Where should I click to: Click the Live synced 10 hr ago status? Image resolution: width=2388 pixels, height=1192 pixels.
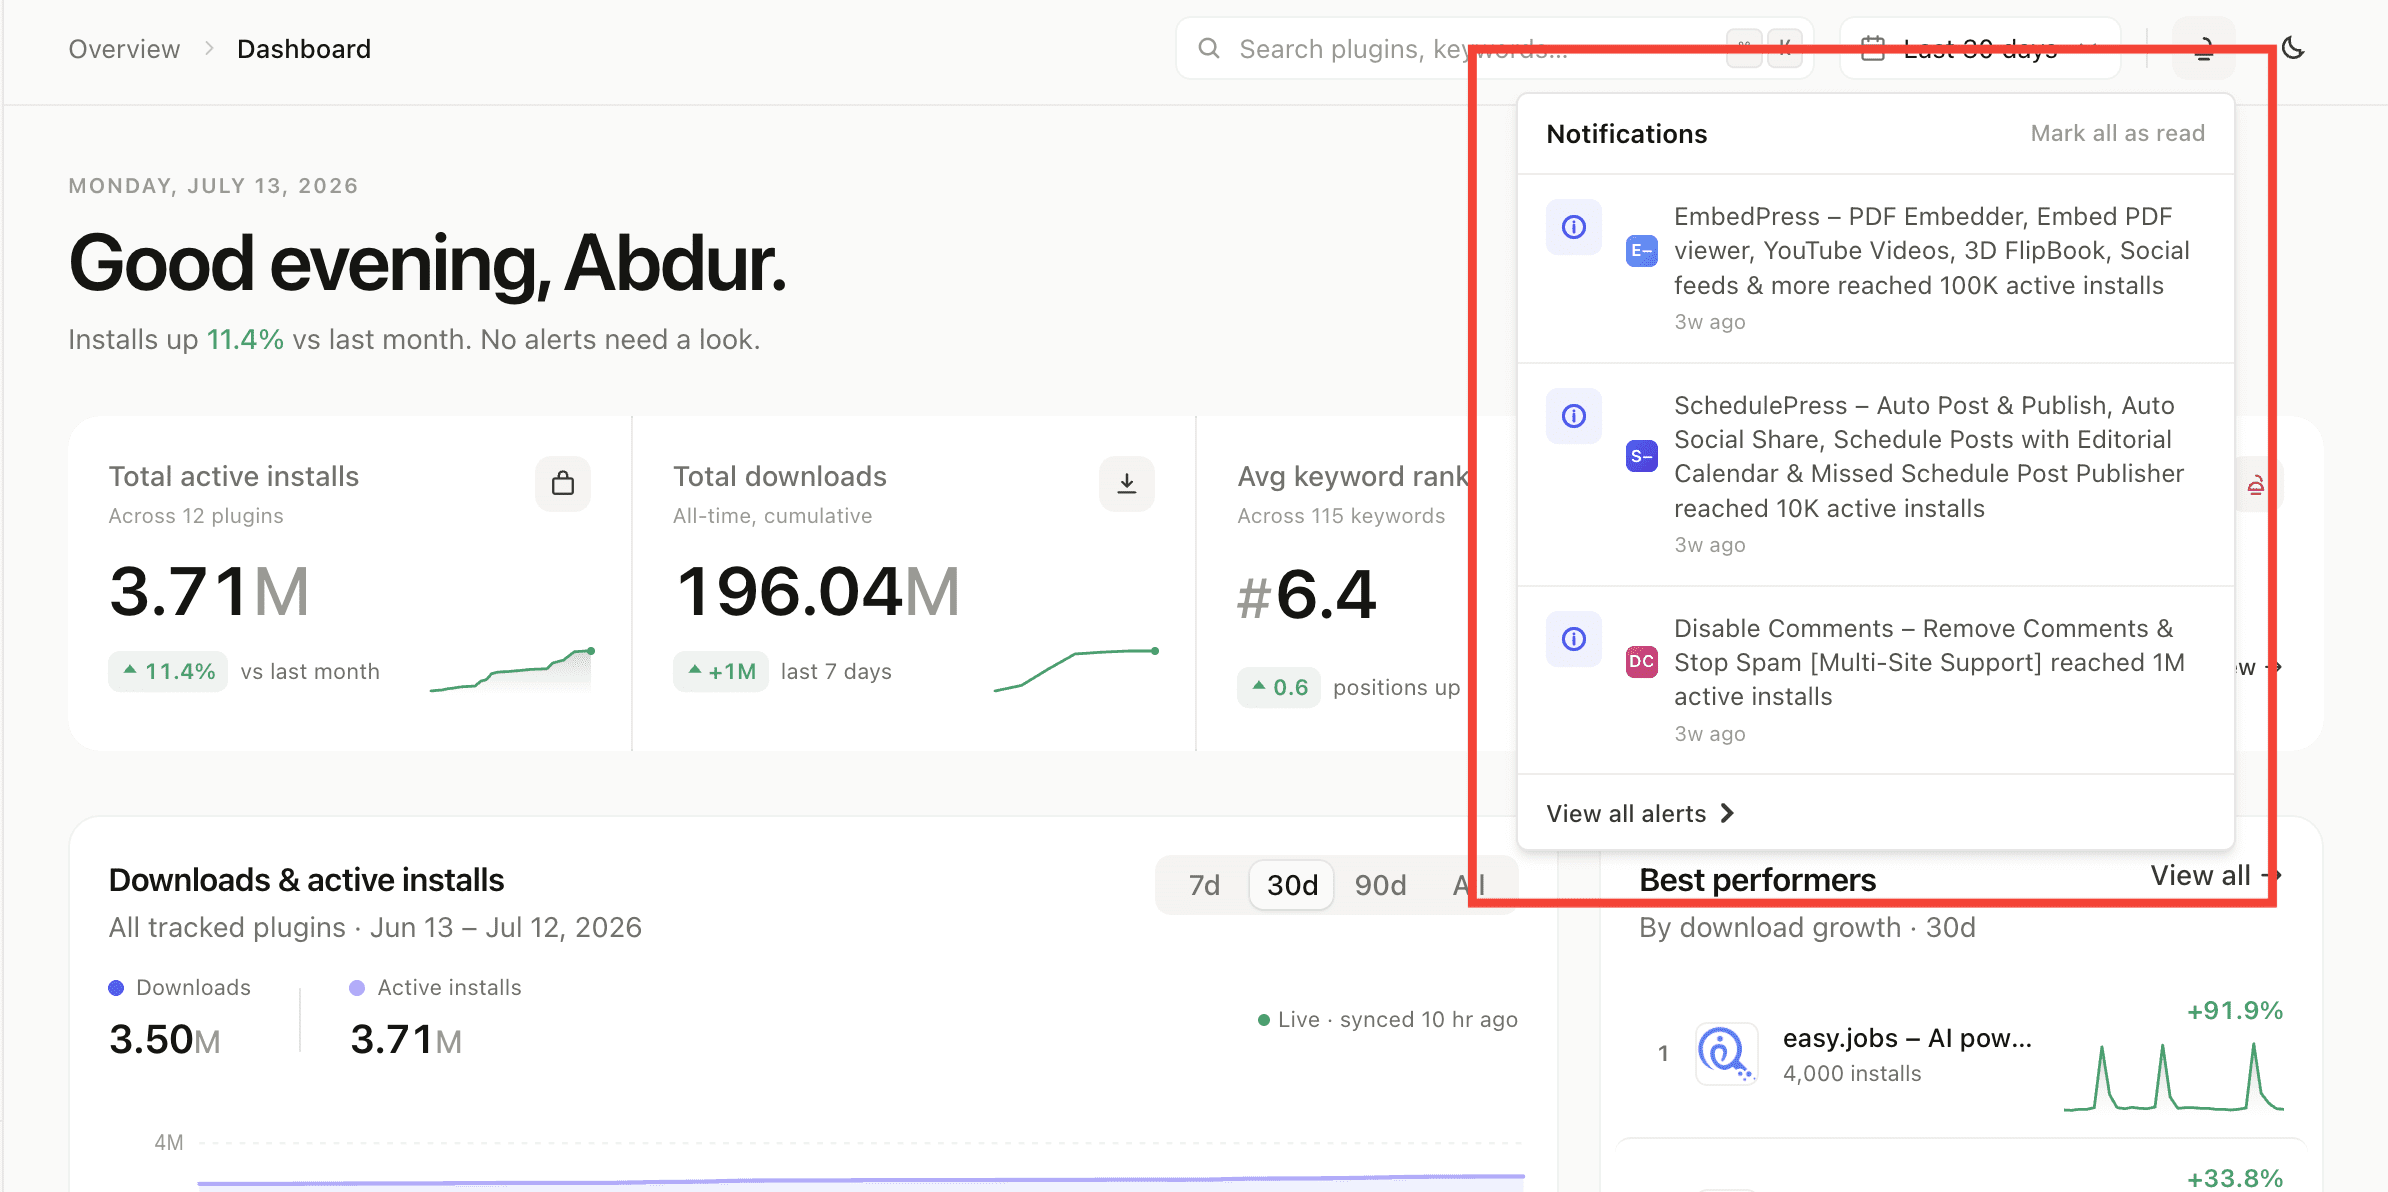[x=1388, y=1020]
